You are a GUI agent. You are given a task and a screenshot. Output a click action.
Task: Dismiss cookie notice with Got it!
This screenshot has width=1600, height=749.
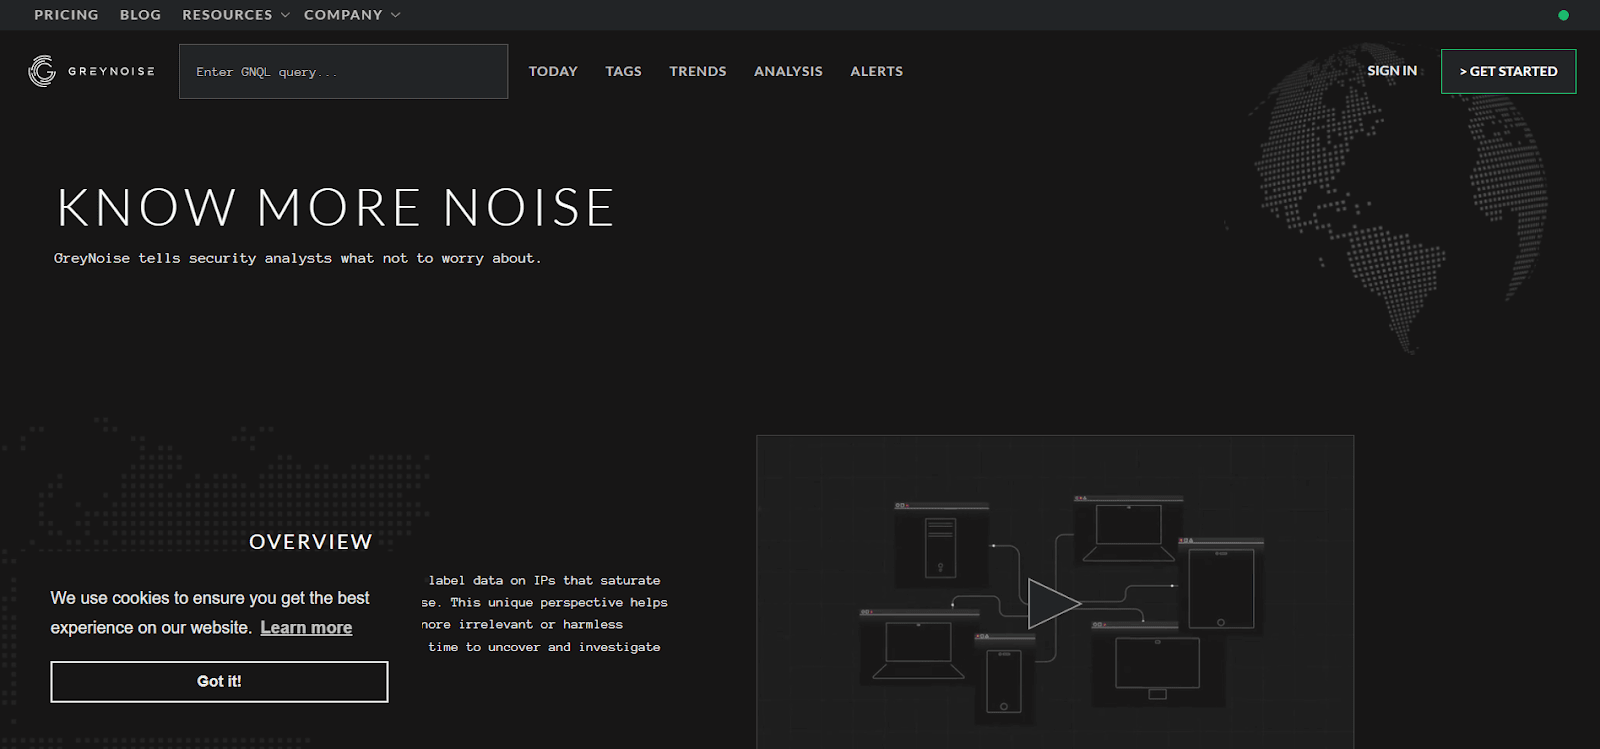tap(219, 681)
